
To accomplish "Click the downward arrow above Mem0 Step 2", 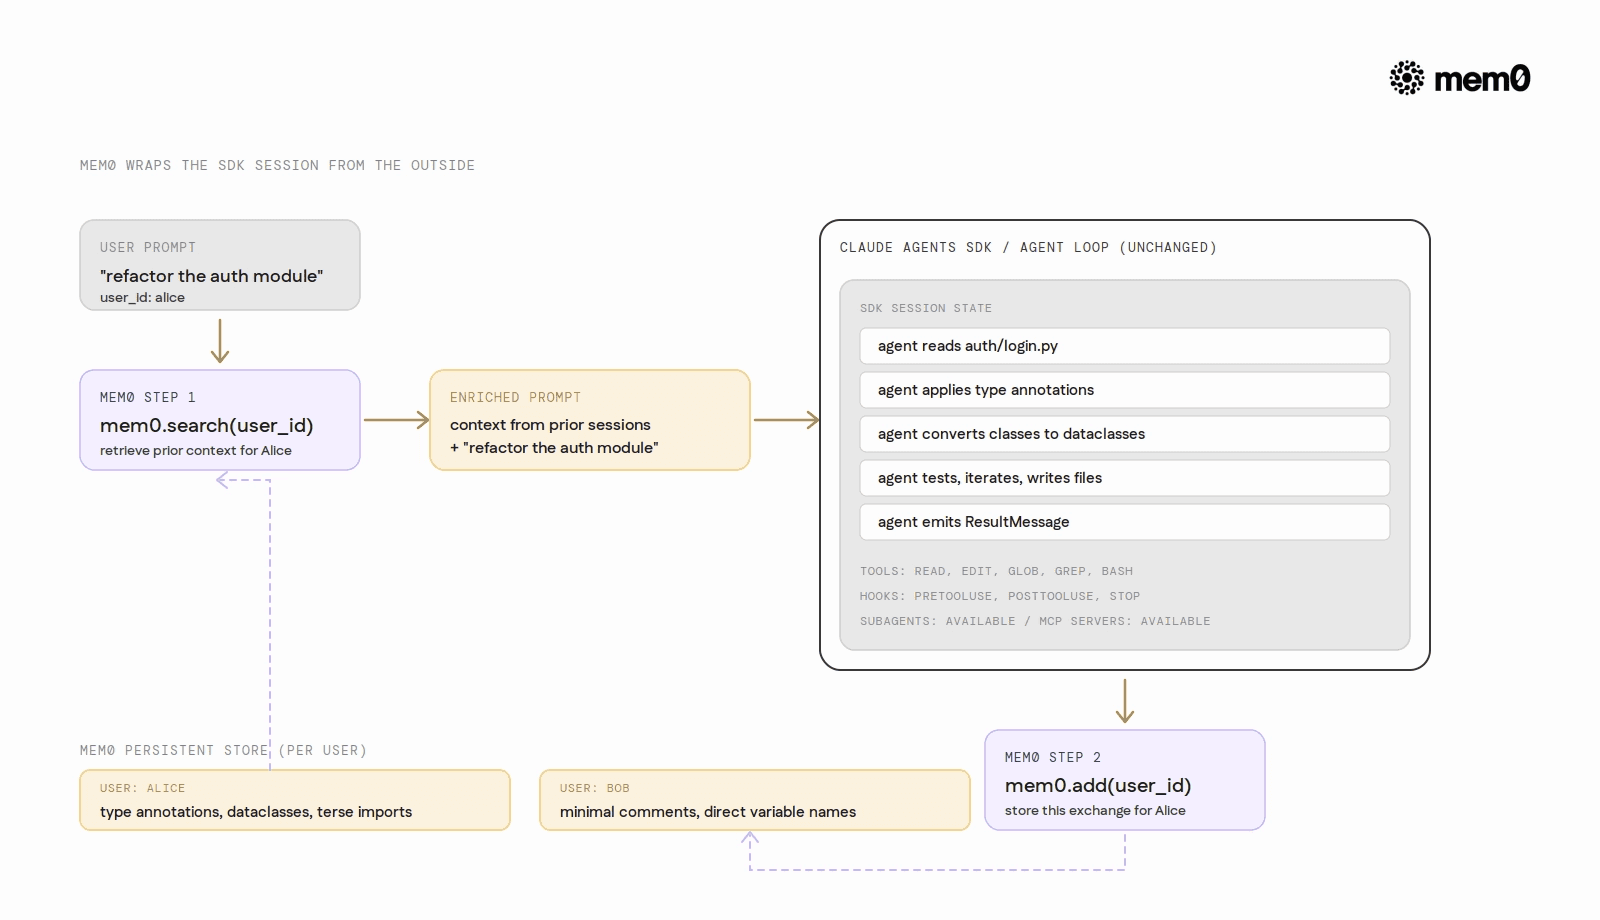I will tap(1125, 701).
